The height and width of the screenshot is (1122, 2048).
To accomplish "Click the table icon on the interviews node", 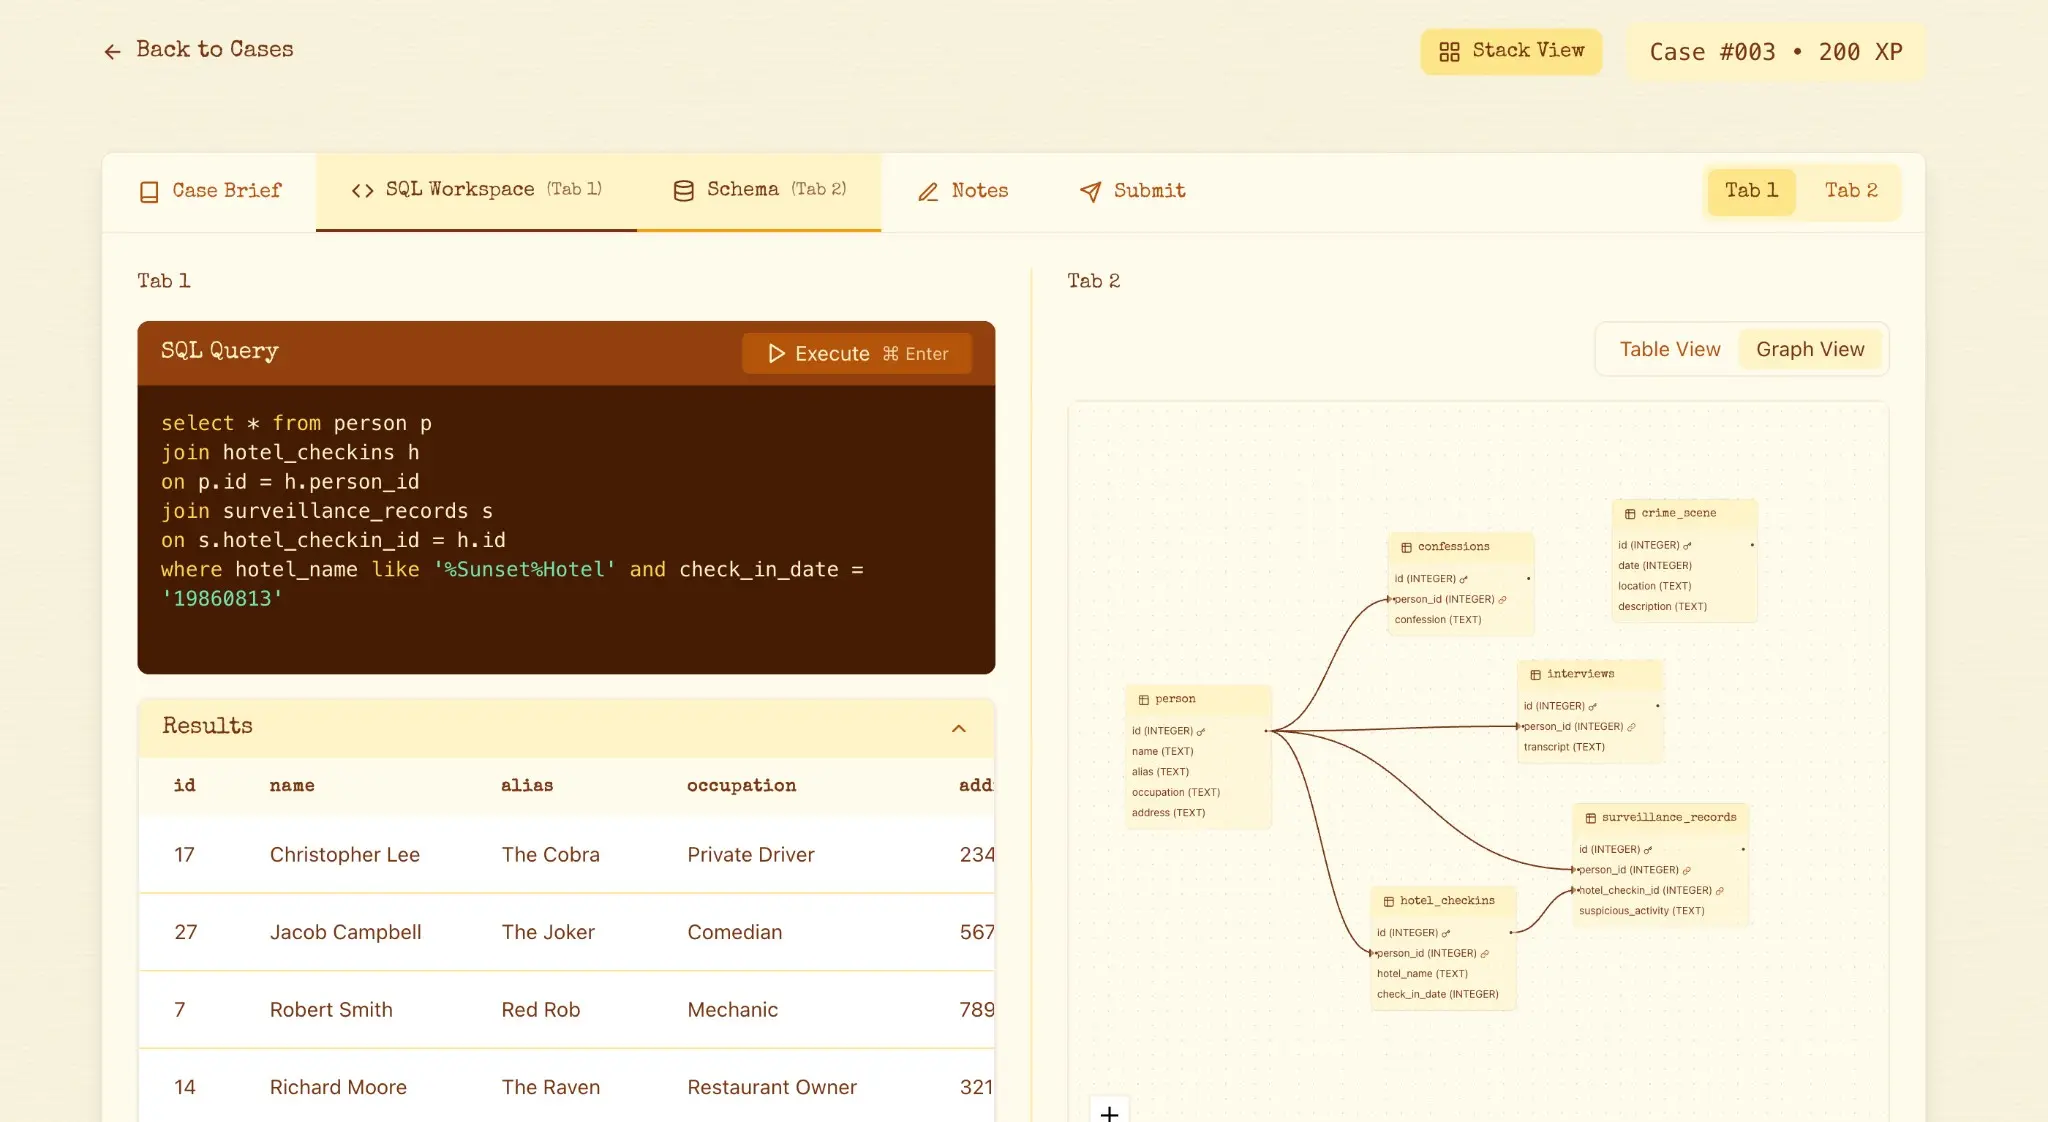I will tap(1535, 675).
